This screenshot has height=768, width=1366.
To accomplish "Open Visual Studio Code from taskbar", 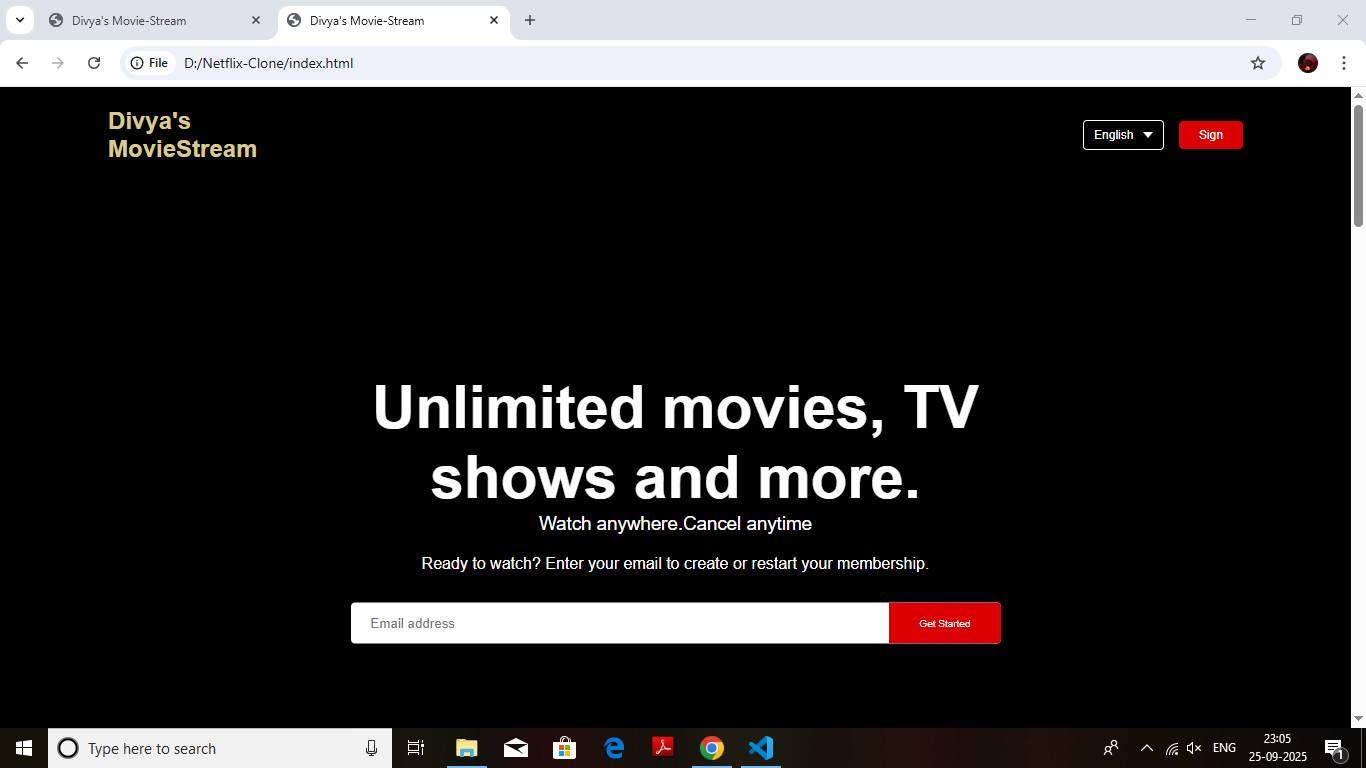I will click(x=760, y=748).
